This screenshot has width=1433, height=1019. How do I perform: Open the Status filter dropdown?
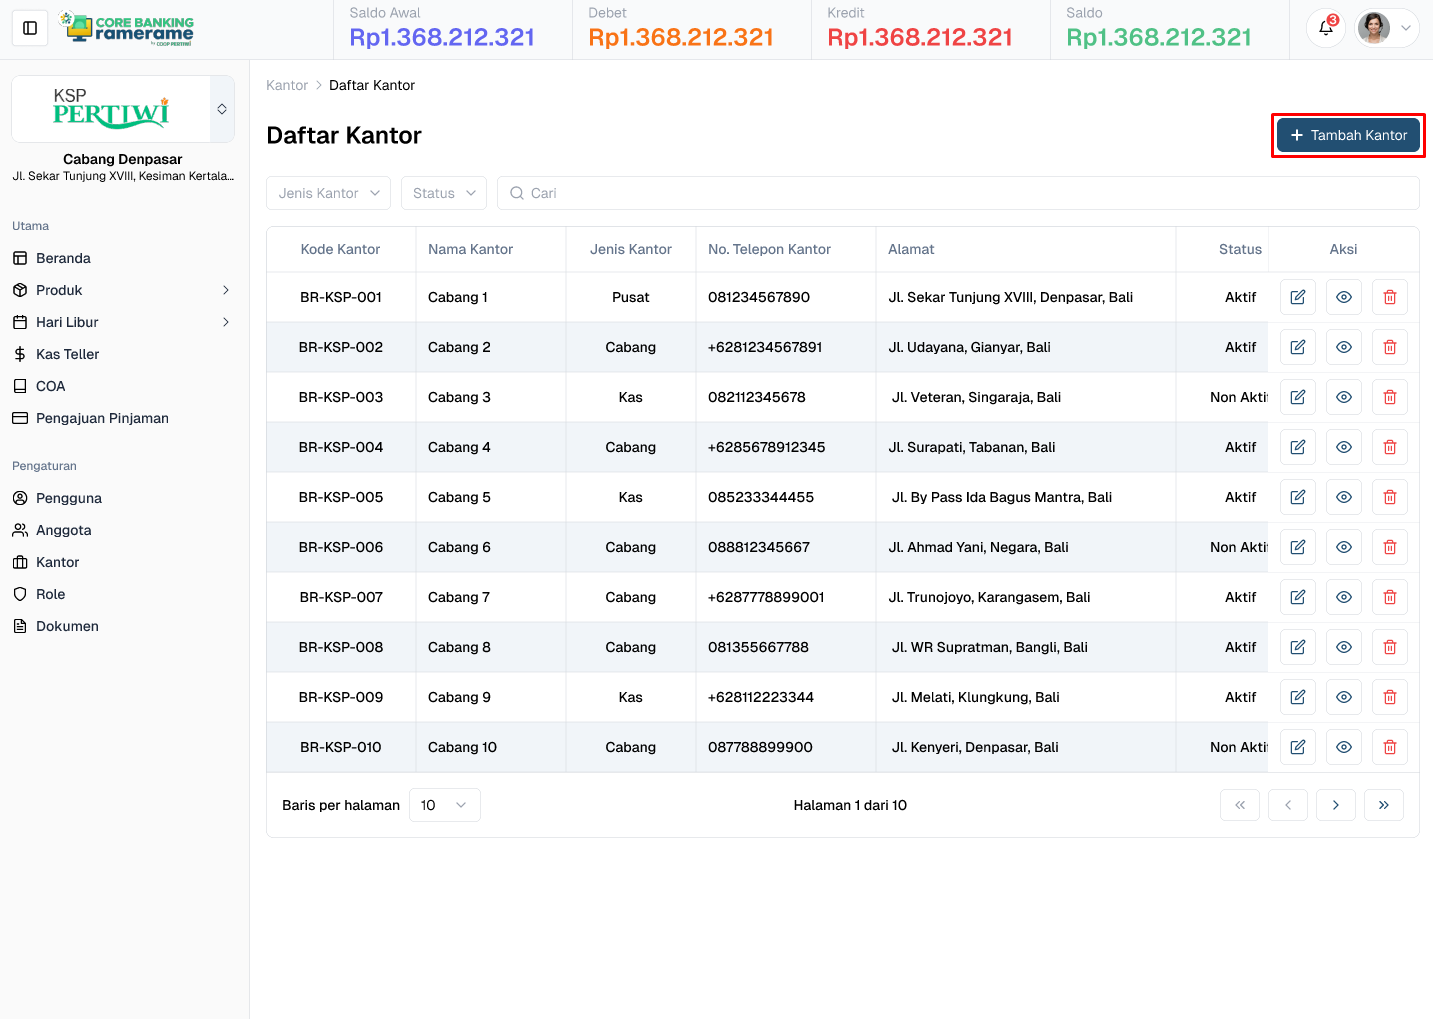point(443,192)
